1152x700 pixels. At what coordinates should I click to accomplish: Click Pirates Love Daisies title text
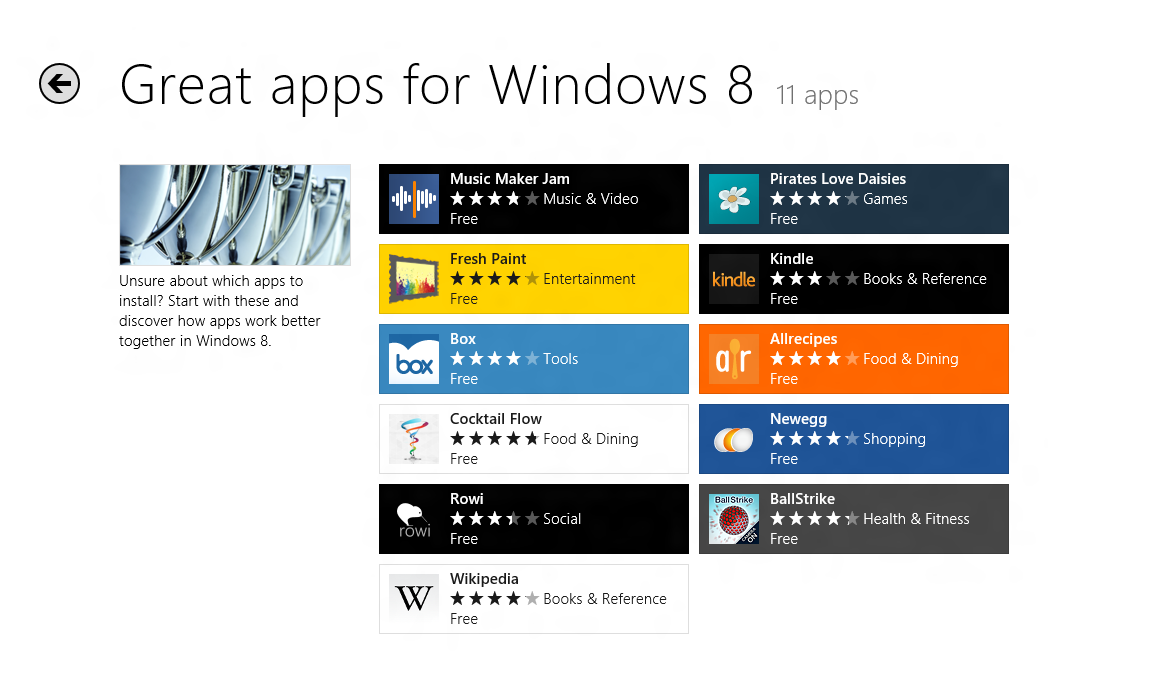(x=838, y=178)
